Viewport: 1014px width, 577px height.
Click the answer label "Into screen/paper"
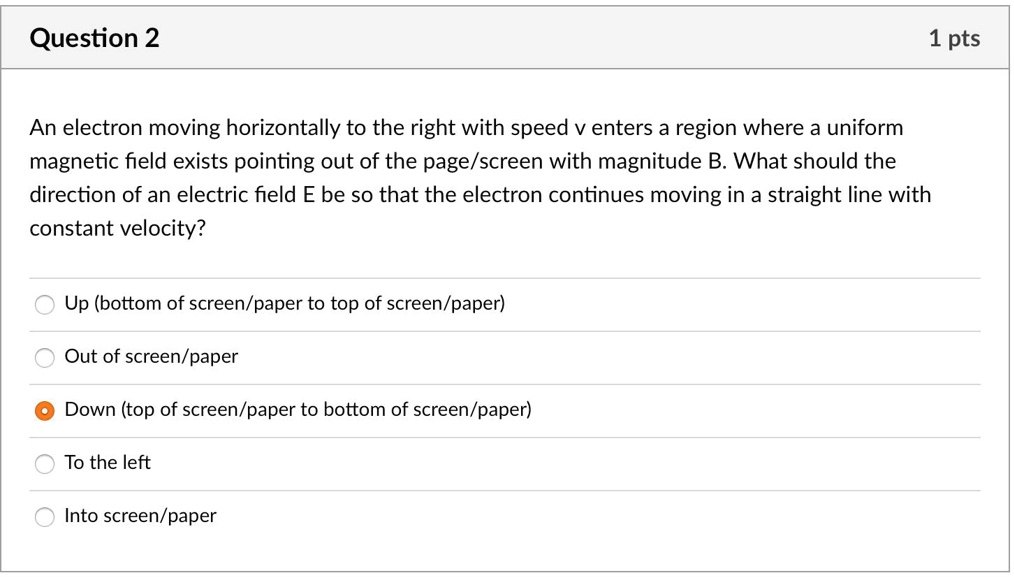(140, 516)
